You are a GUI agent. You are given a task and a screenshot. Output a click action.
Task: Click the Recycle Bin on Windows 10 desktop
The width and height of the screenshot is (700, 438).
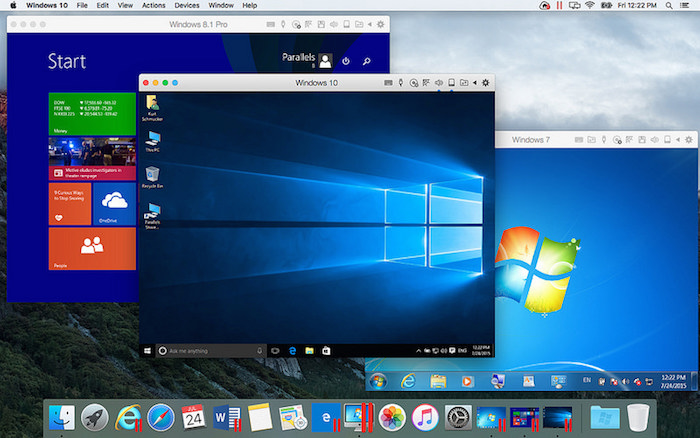pos(153,175)
